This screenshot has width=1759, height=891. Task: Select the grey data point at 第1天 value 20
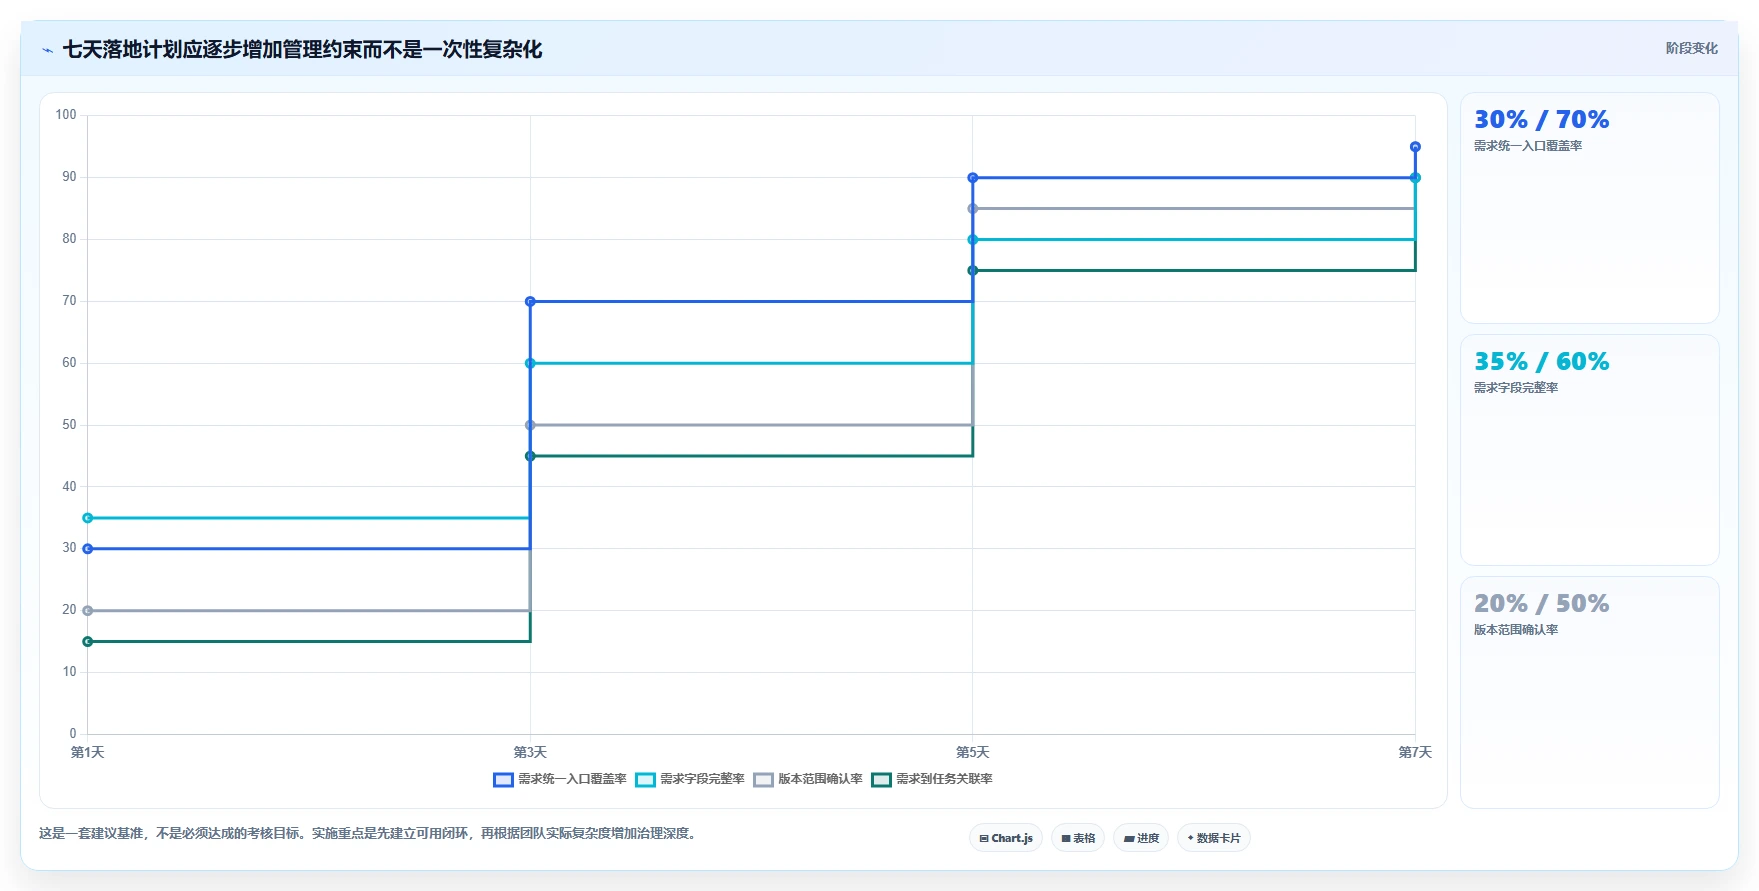tap(88, 611)
